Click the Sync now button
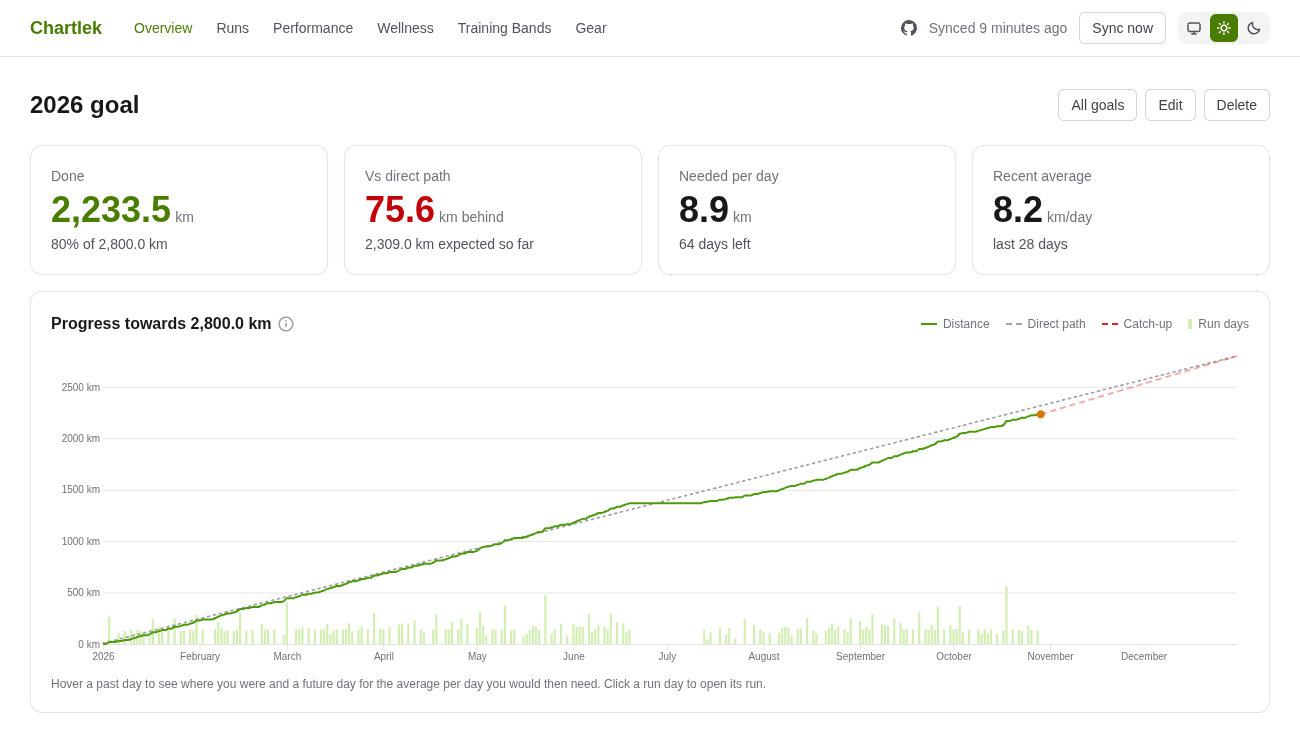The height and width of the screenshot is (745, 1300). (1122, 28)
